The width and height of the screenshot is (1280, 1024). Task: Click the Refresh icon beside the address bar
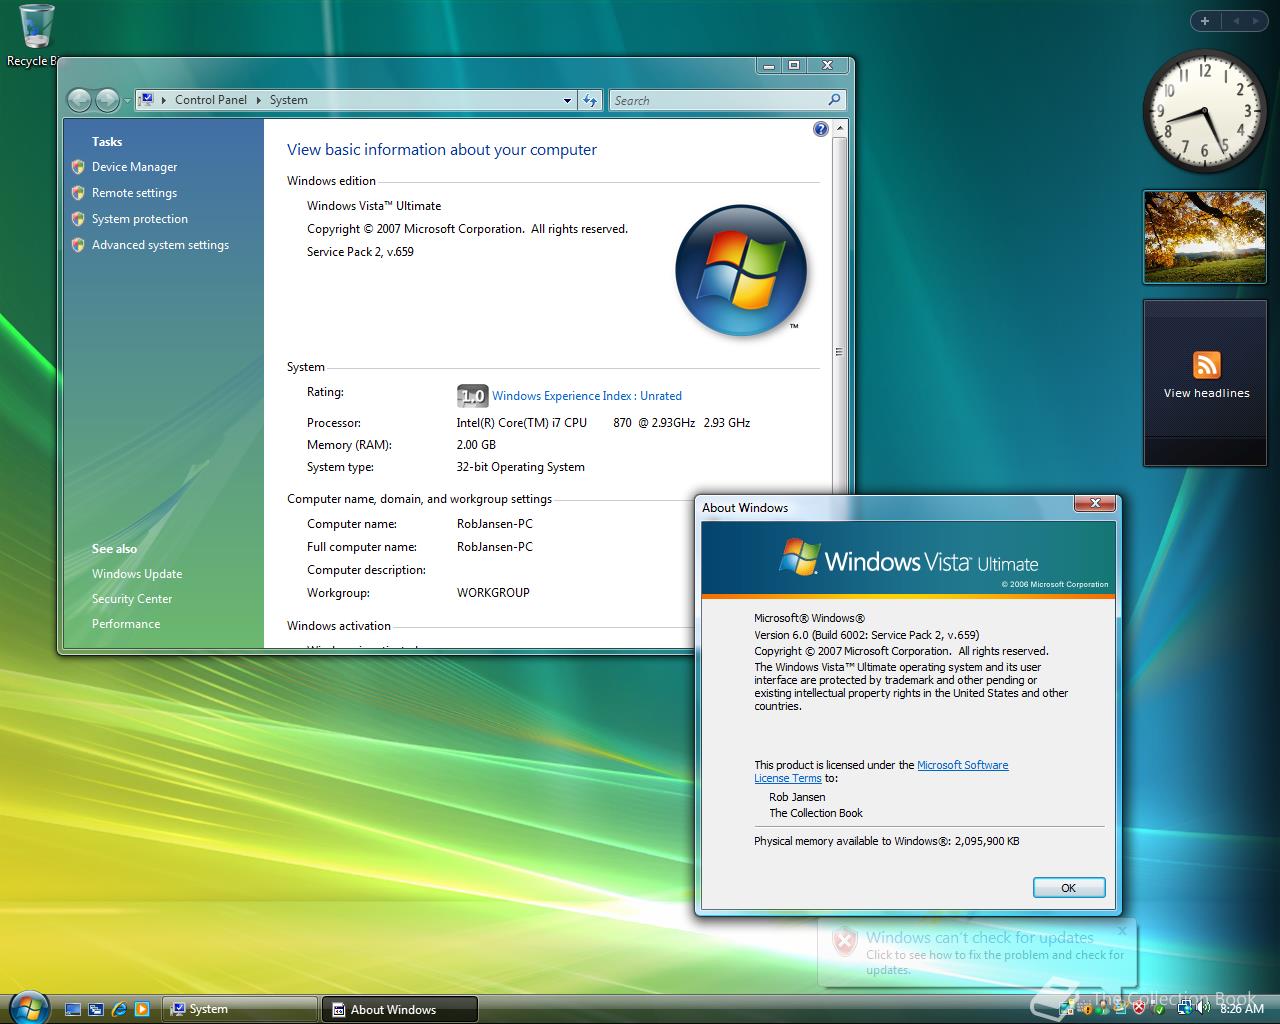coord(589,100)
